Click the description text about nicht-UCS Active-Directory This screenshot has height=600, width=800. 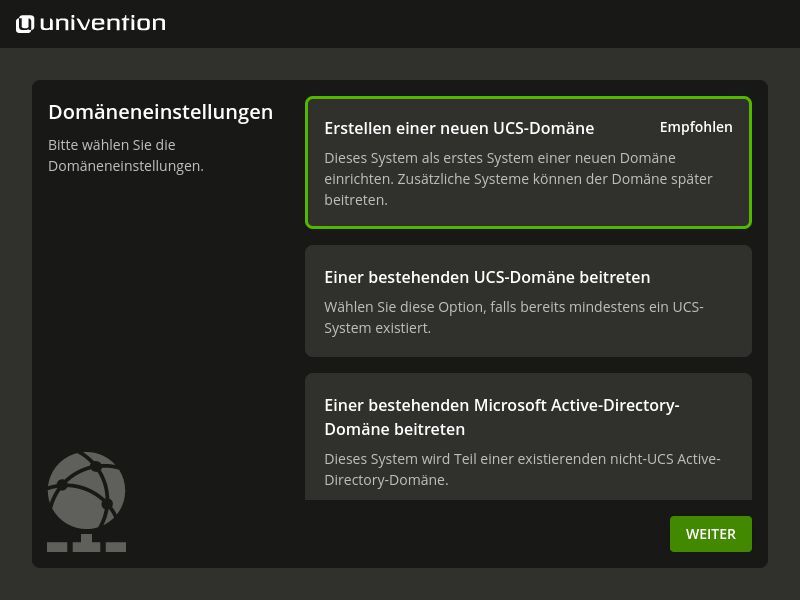522,468
